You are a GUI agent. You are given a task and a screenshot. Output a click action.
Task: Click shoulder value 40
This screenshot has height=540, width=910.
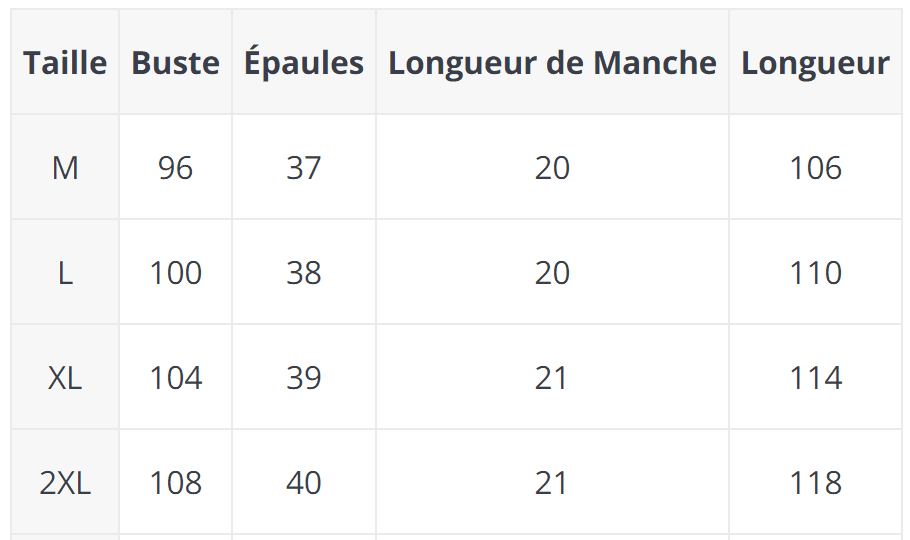pyautogui.click(x=304, y=483)
